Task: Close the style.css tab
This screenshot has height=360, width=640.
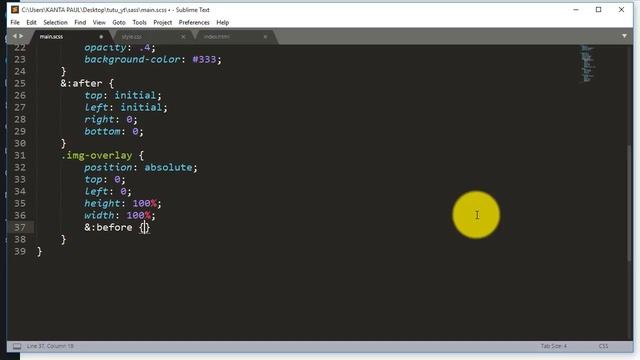Action: 183,37
